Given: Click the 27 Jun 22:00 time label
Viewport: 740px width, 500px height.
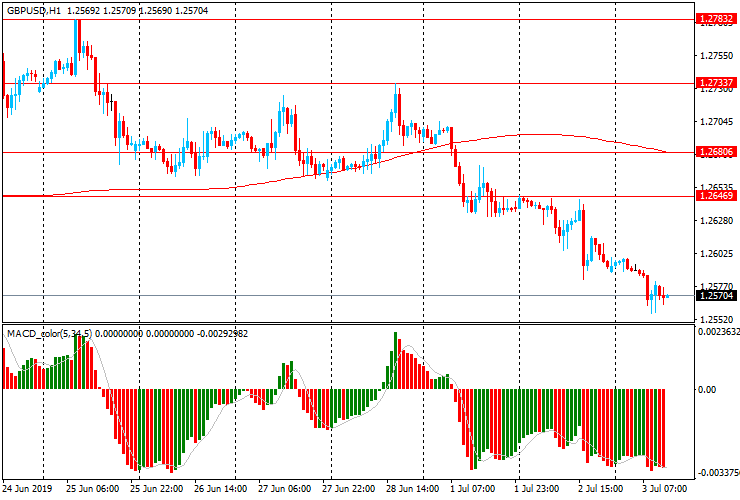Looking at the screenshot, I should coord(349,488).
